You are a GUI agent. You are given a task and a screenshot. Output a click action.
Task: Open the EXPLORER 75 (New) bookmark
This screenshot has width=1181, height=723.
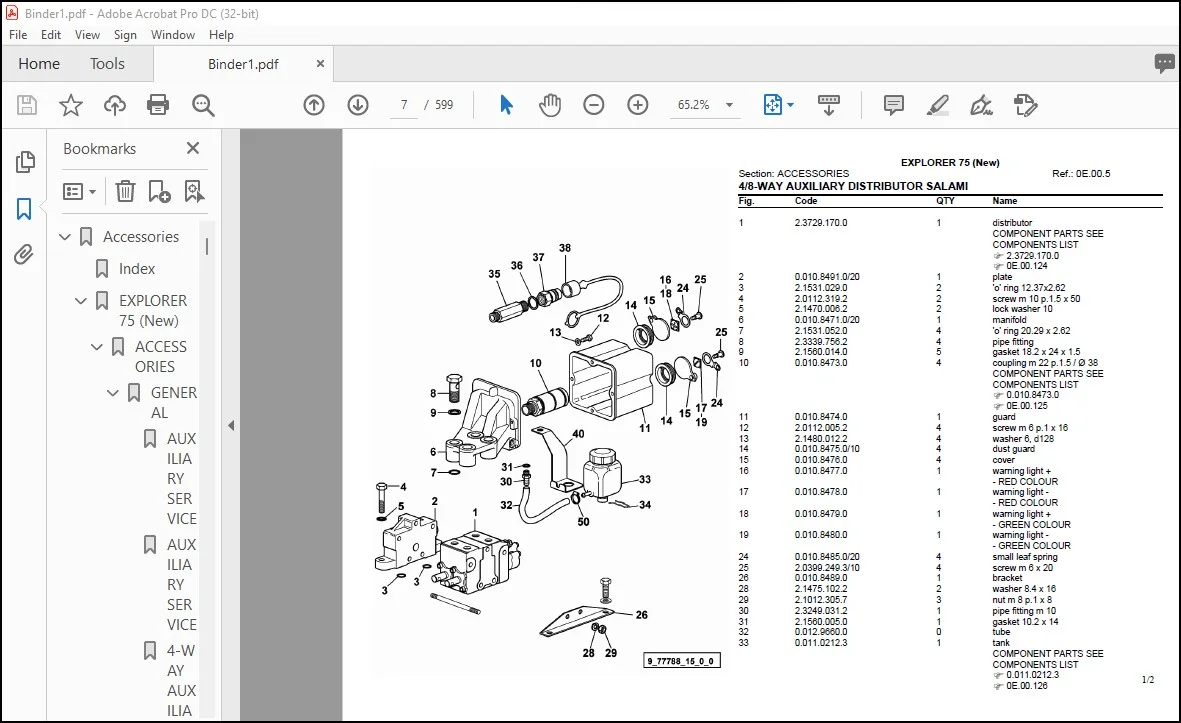click(152, 310)
